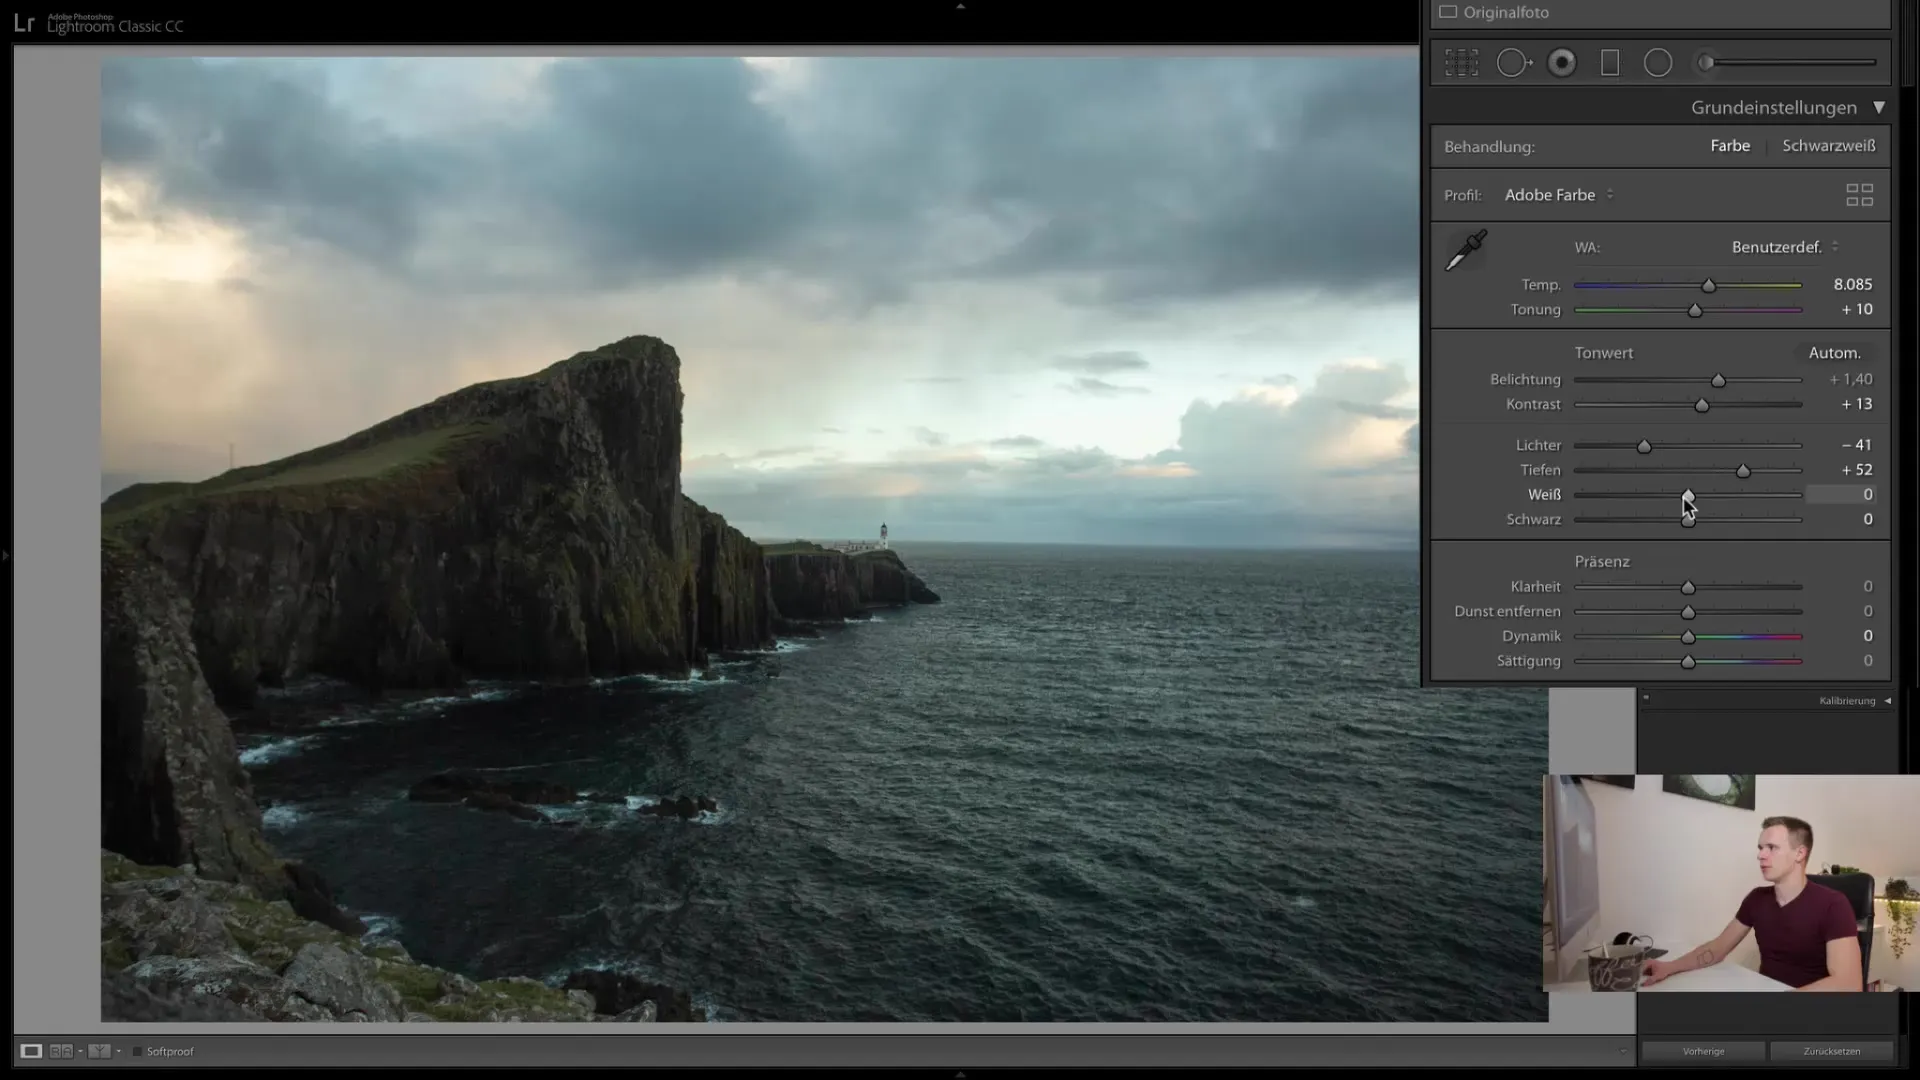Click the Tonung slider handle
This screenshot has height=1080, width=1920.
coord(1695,311)
